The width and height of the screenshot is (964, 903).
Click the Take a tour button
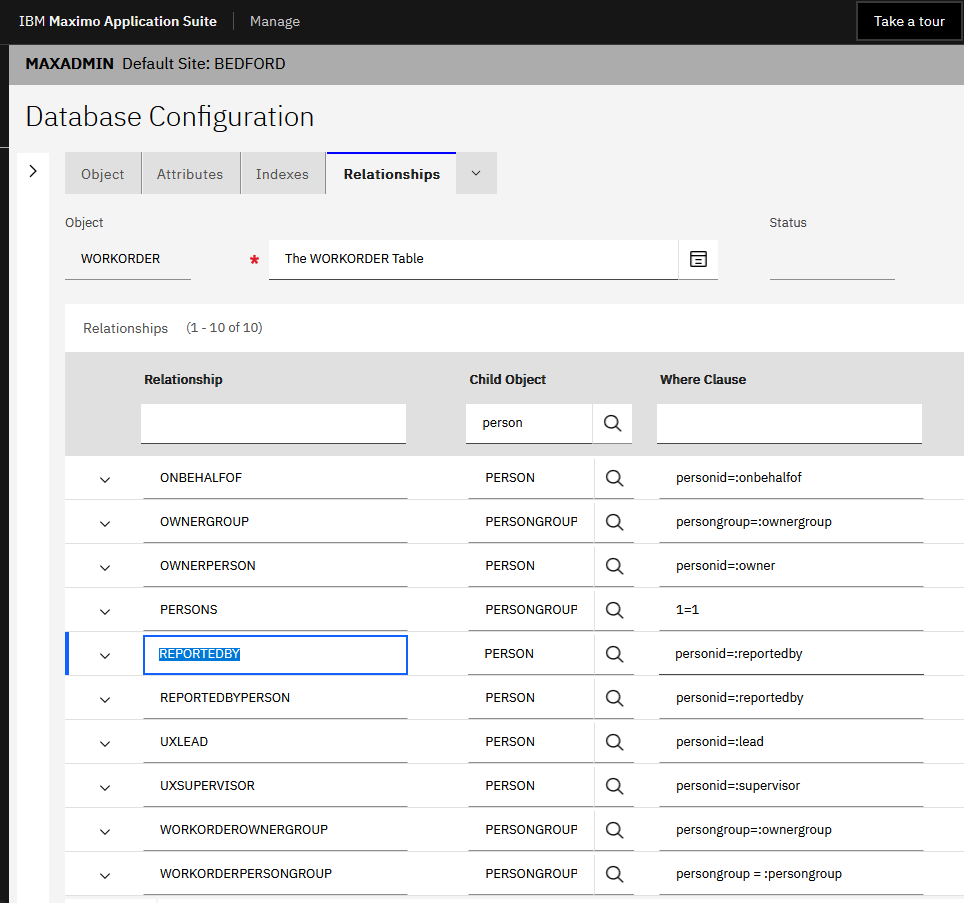908,21
